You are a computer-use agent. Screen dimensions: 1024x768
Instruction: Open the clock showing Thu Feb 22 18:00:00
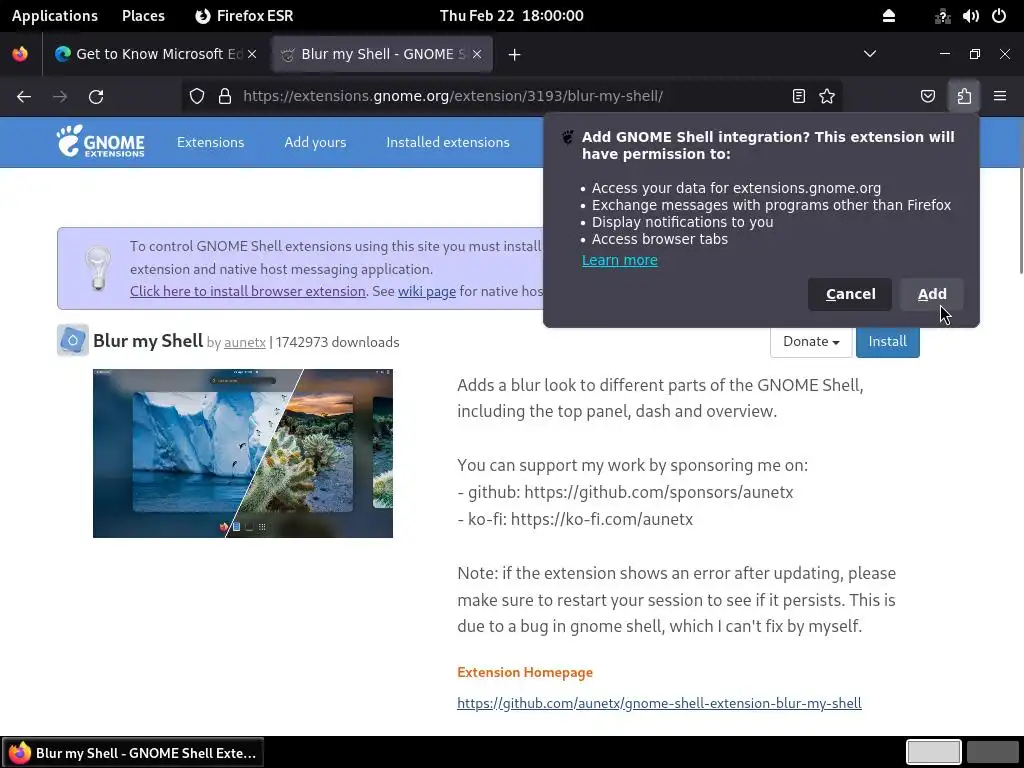(511, 16)
